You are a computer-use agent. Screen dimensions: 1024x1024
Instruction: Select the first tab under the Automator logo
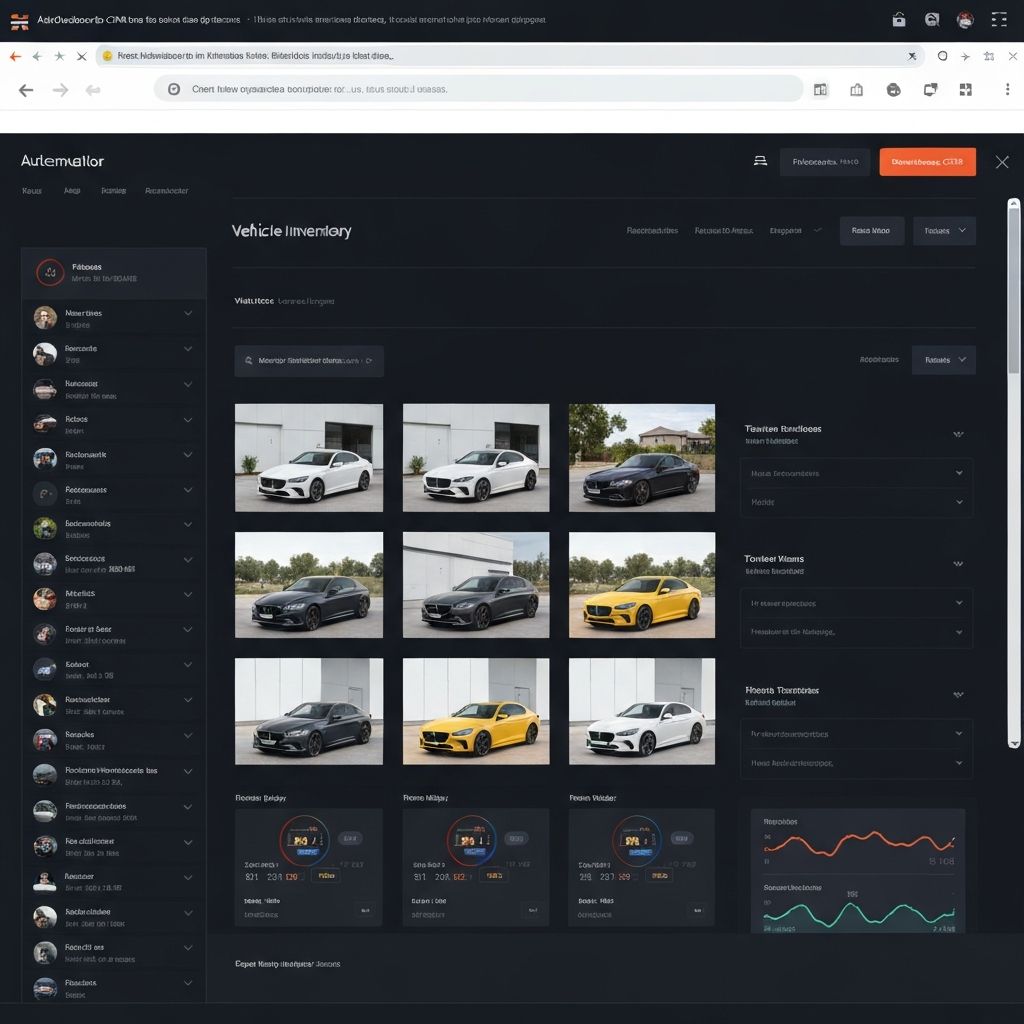pos(32,190)
